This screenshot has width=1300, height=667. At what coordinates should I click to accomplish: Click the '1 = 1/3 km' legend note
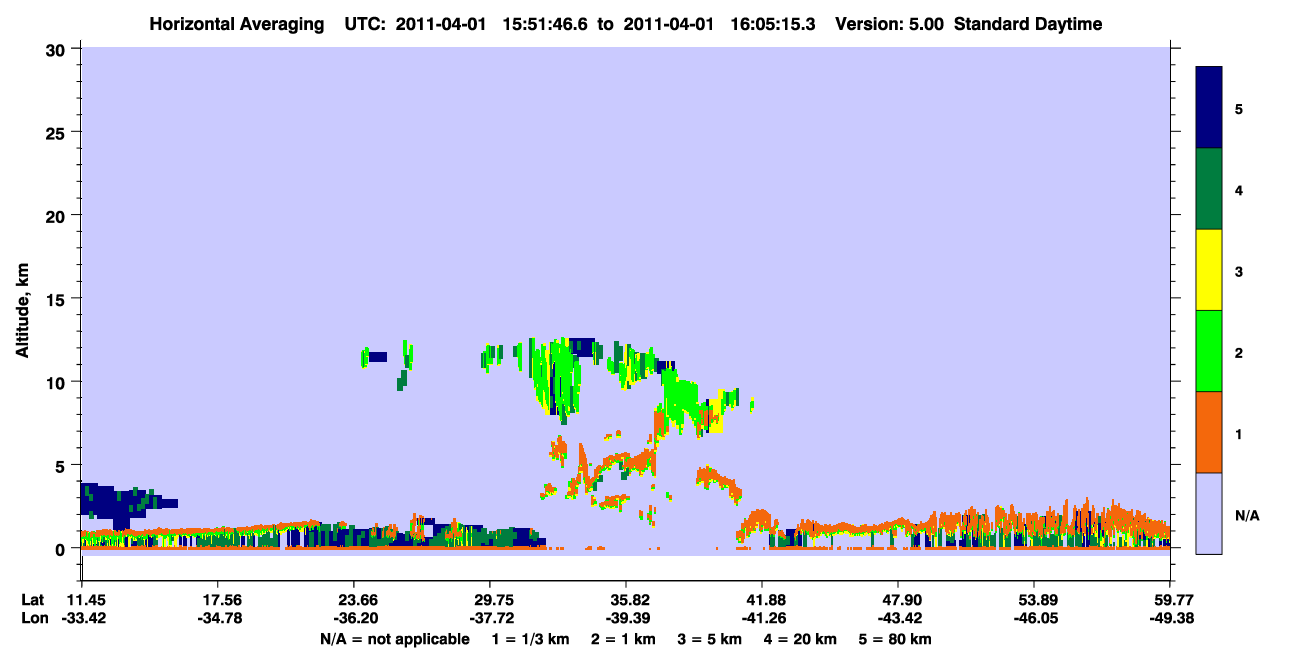531,639
